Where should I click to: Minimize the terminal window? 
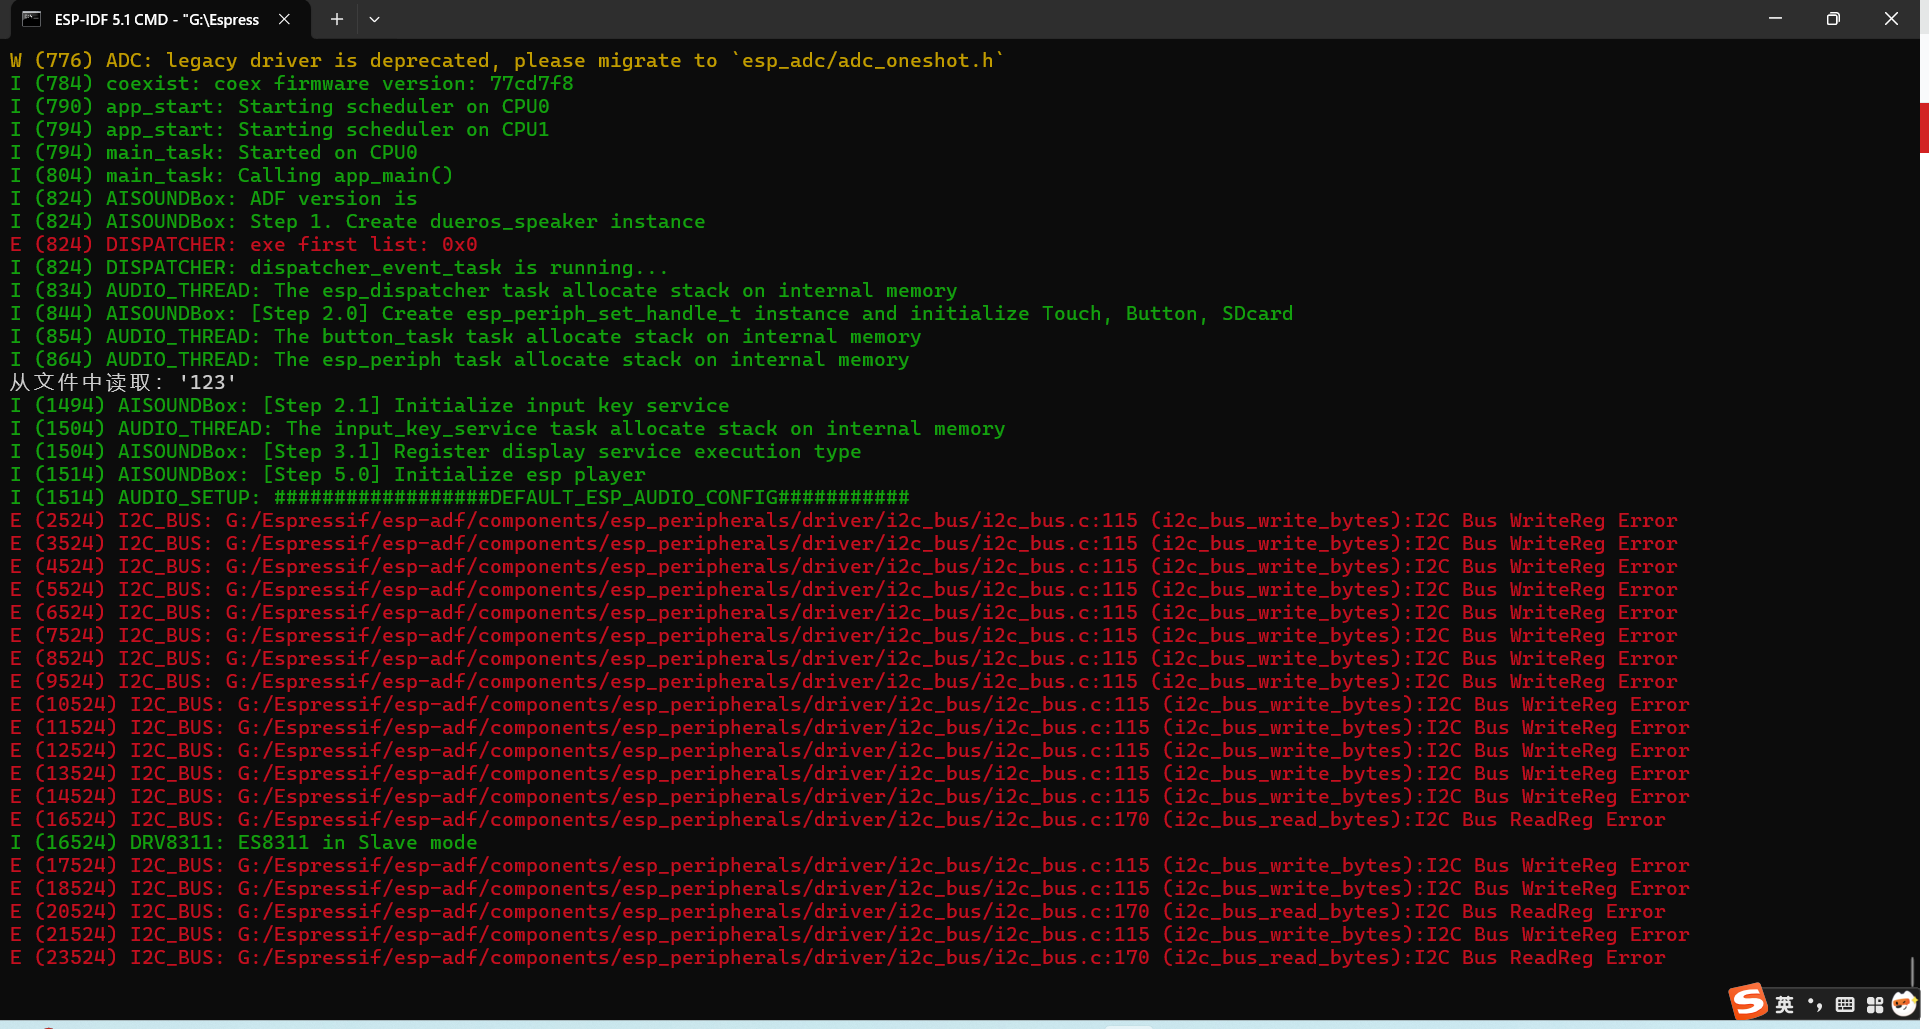click(x=1775, y=19)
